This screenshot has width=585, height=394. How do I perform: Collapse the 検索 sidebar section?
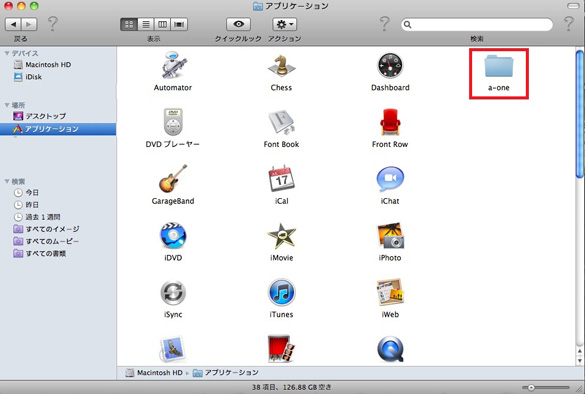7,181
